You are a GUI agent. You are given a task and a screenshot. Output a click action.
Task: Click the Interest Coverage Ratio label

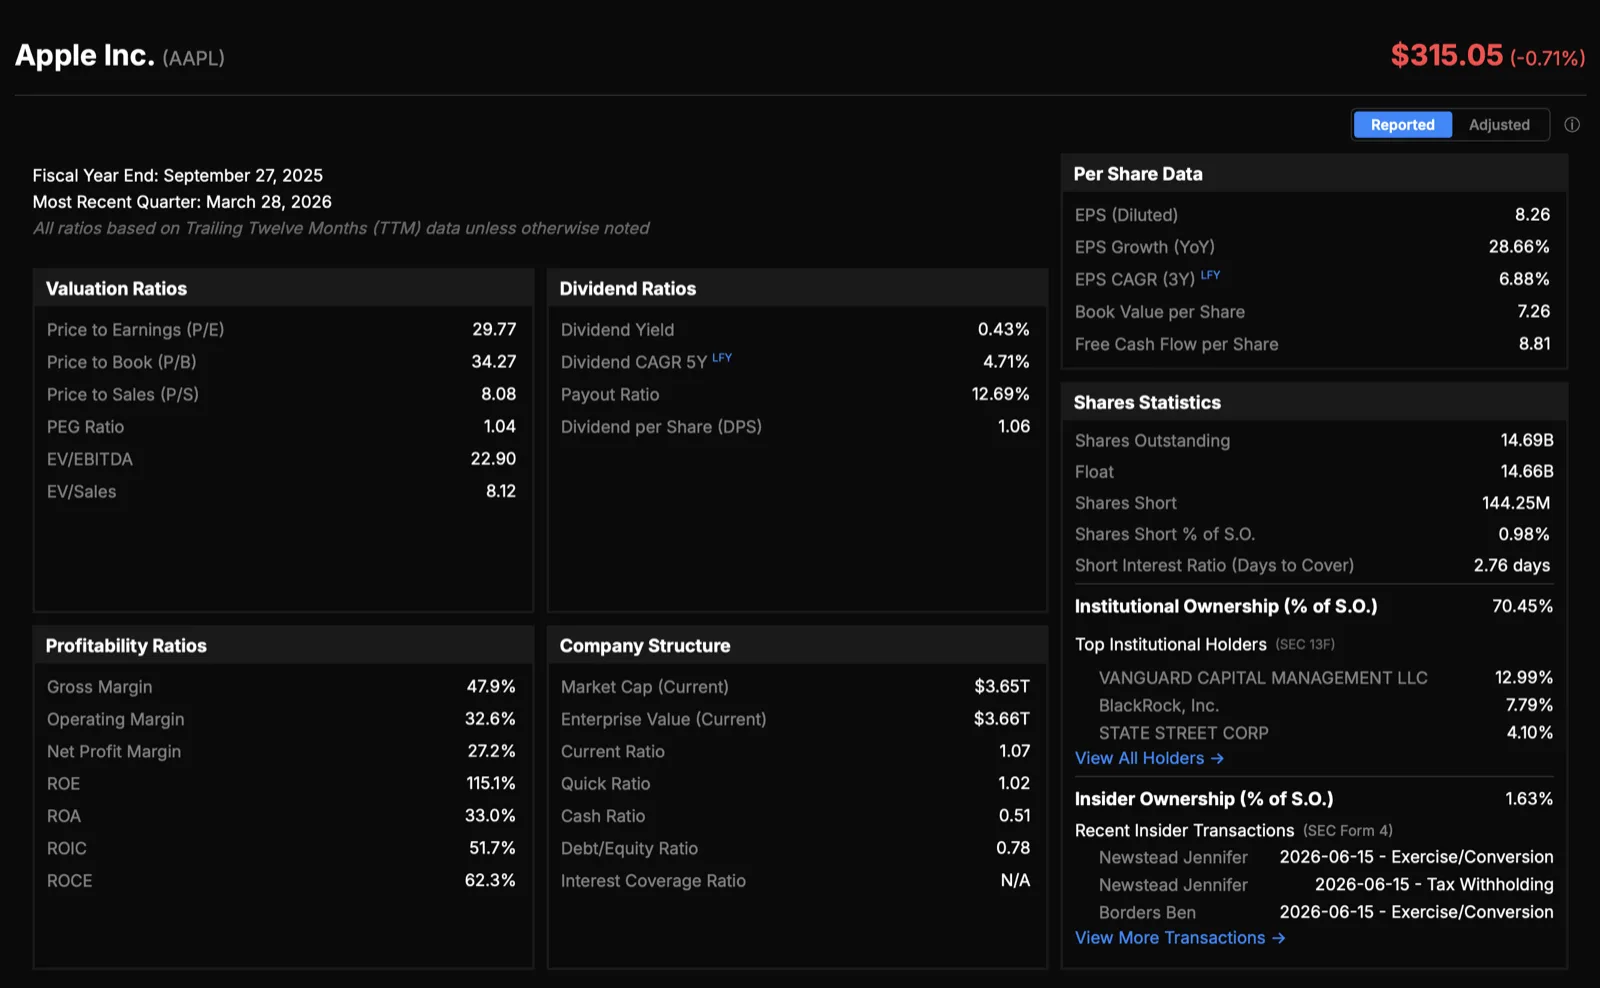tap(653, 881)
